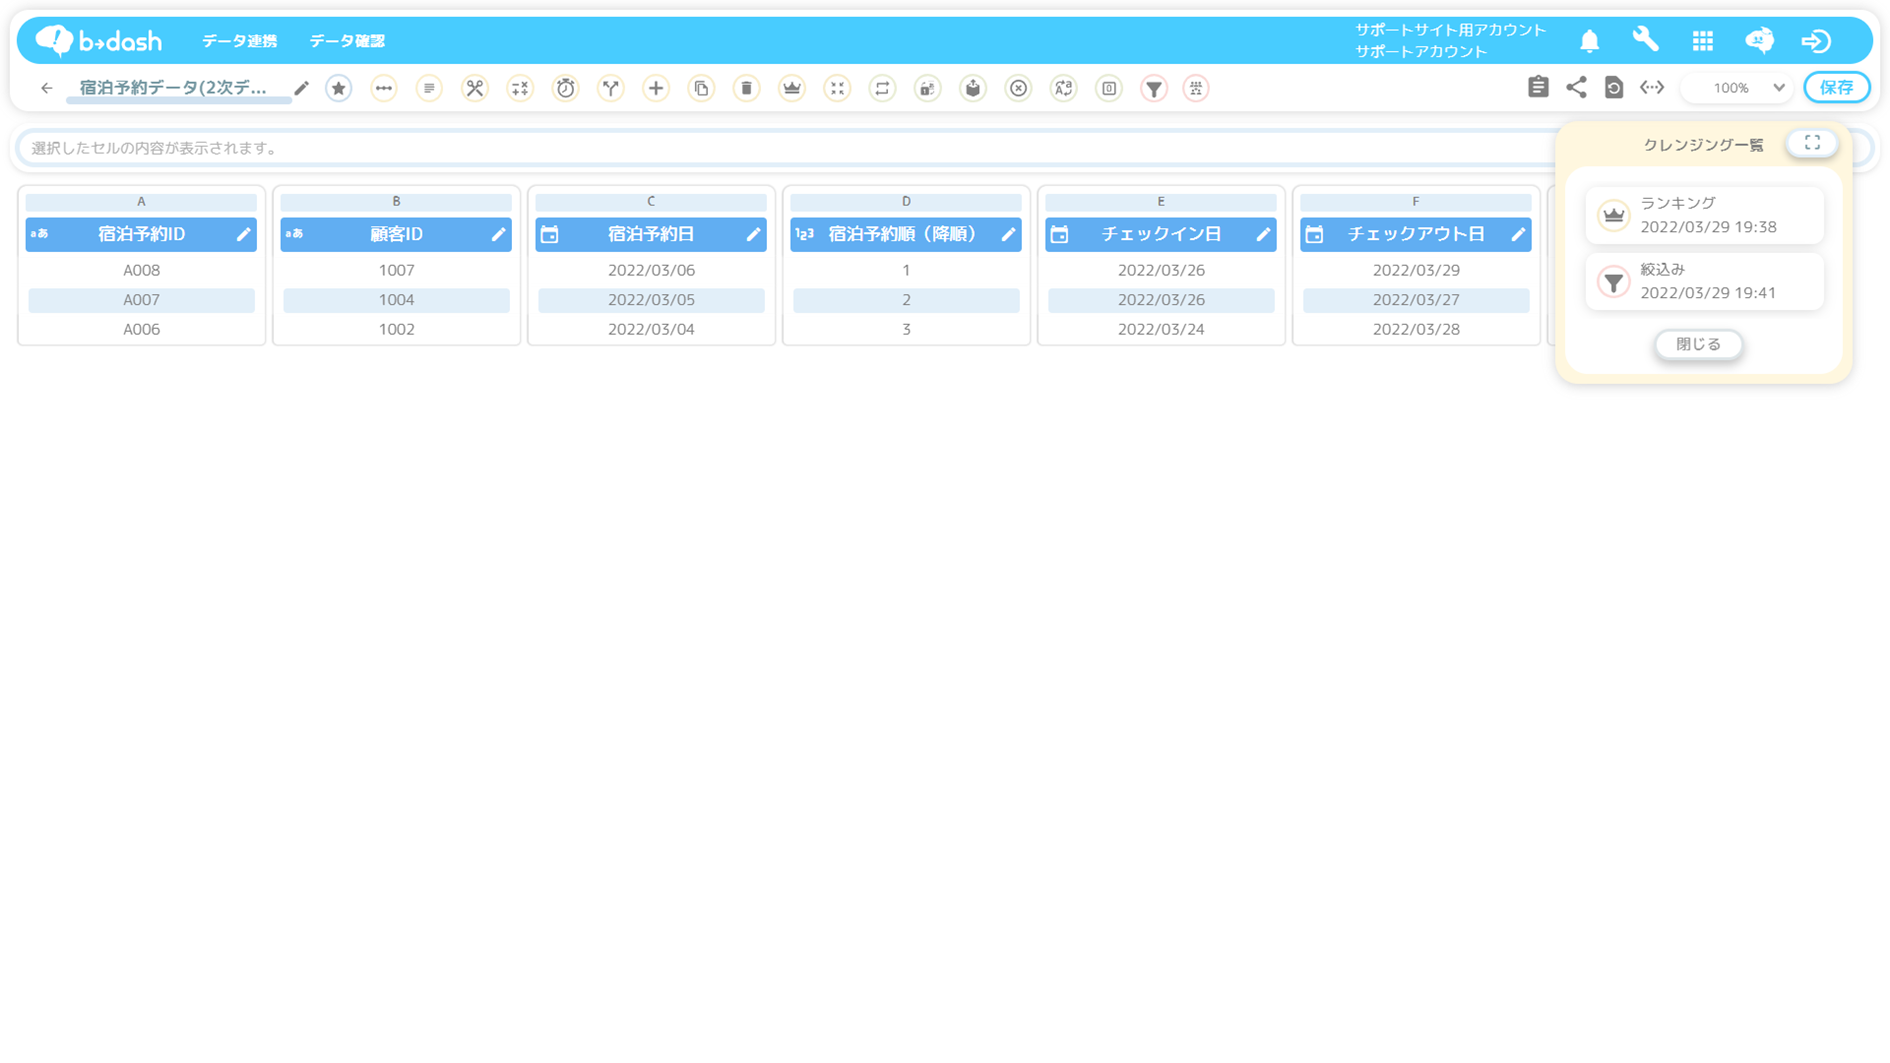Click the サポートアカウント account name

(x=1421, y=51)
